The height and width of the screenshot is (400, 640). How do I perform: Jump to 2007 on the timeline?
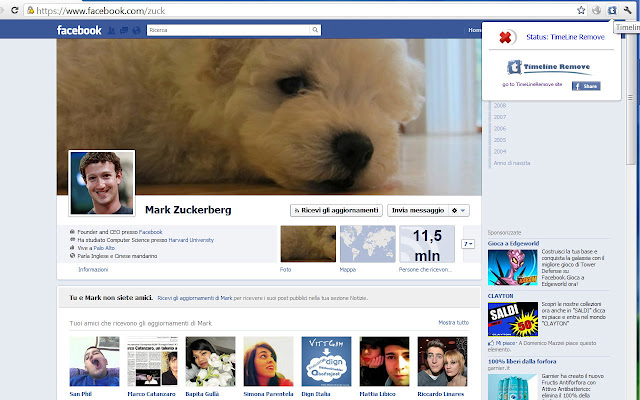click(500, 117)
